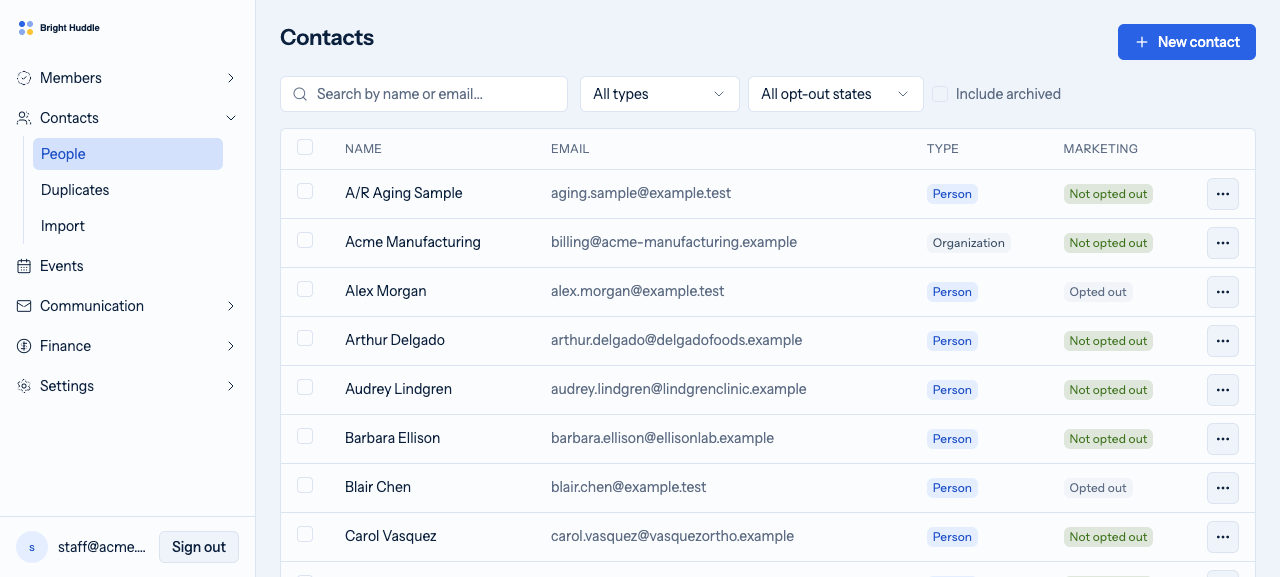Open actions menu for Barbara Ellison
The image size is (1280, 577).
(x=1223, y=439)
